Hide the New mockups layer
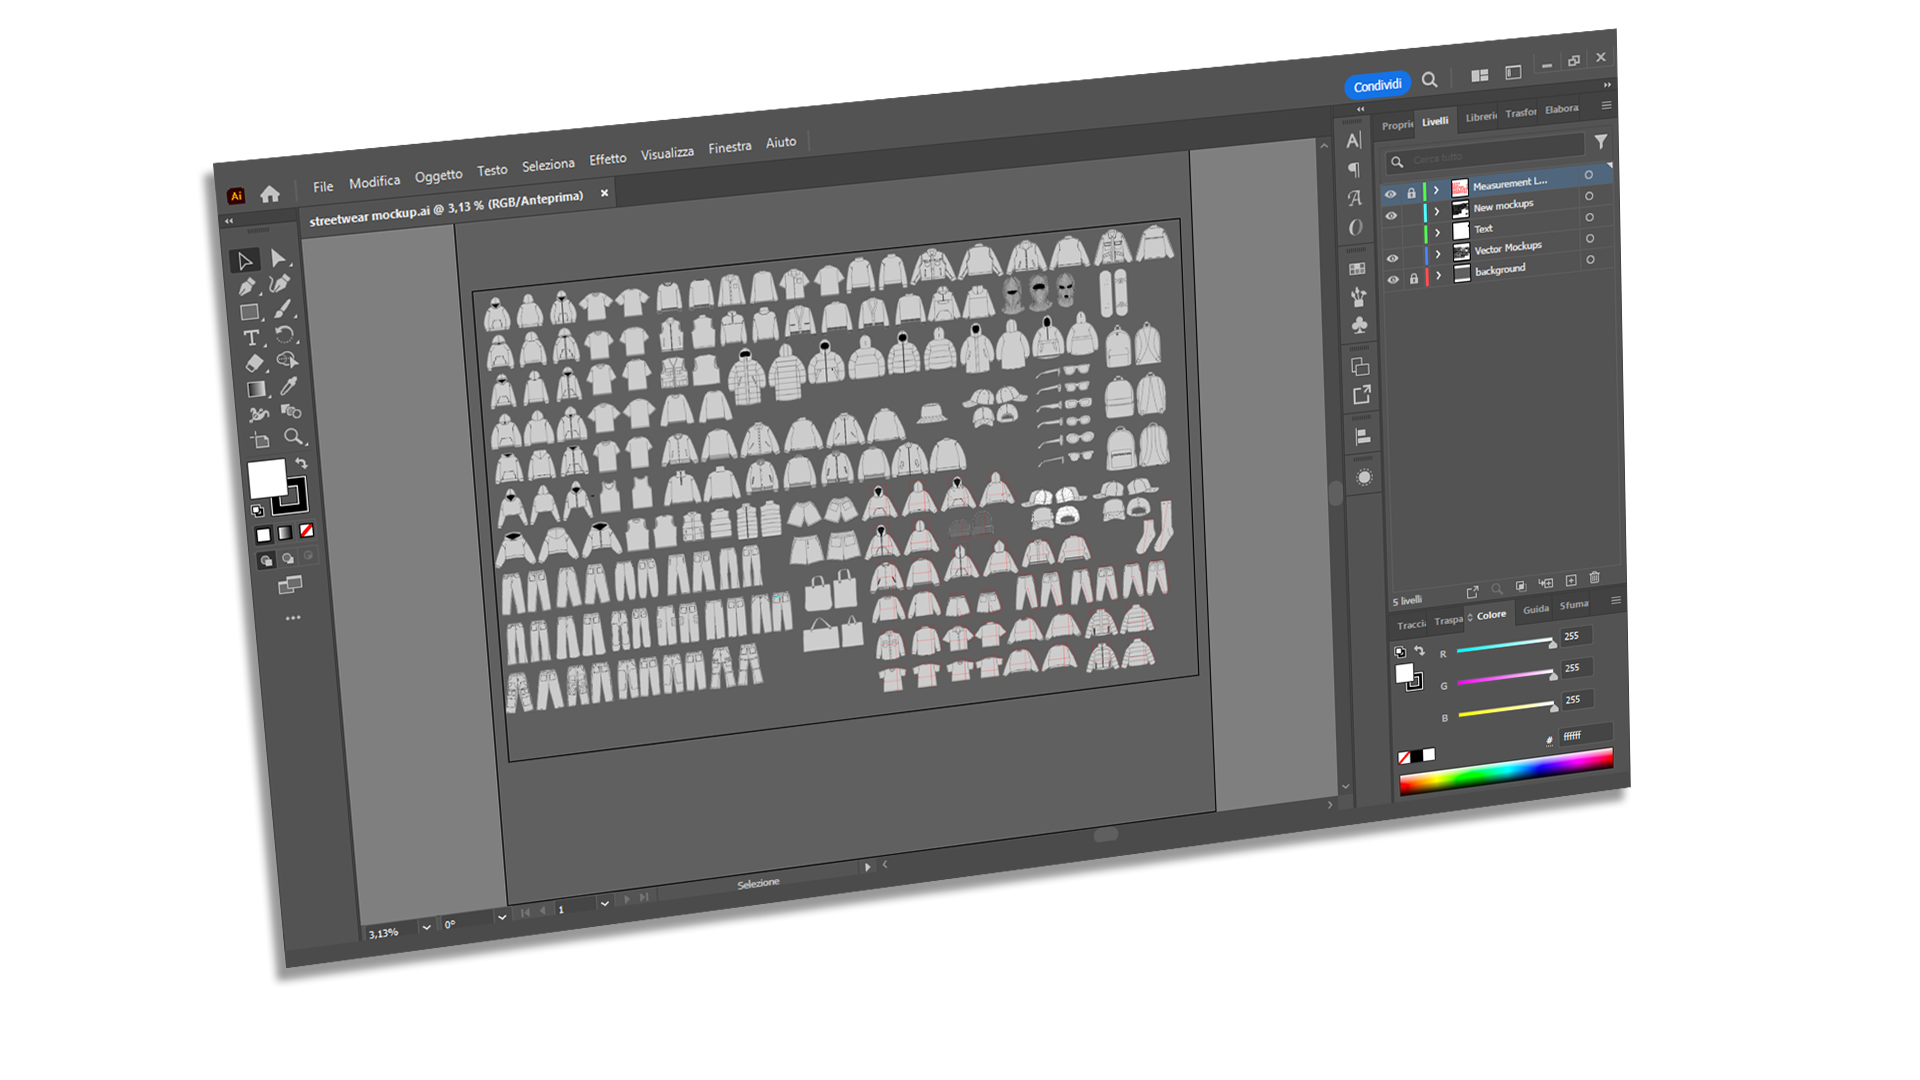The image size is (1920, 1080). coord(1390,216)
